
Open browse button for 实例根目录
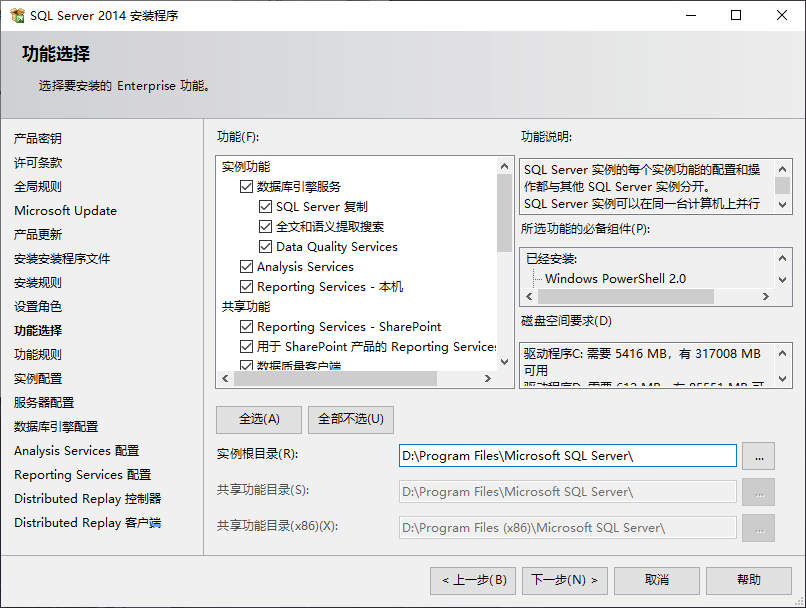coord(759,456)
